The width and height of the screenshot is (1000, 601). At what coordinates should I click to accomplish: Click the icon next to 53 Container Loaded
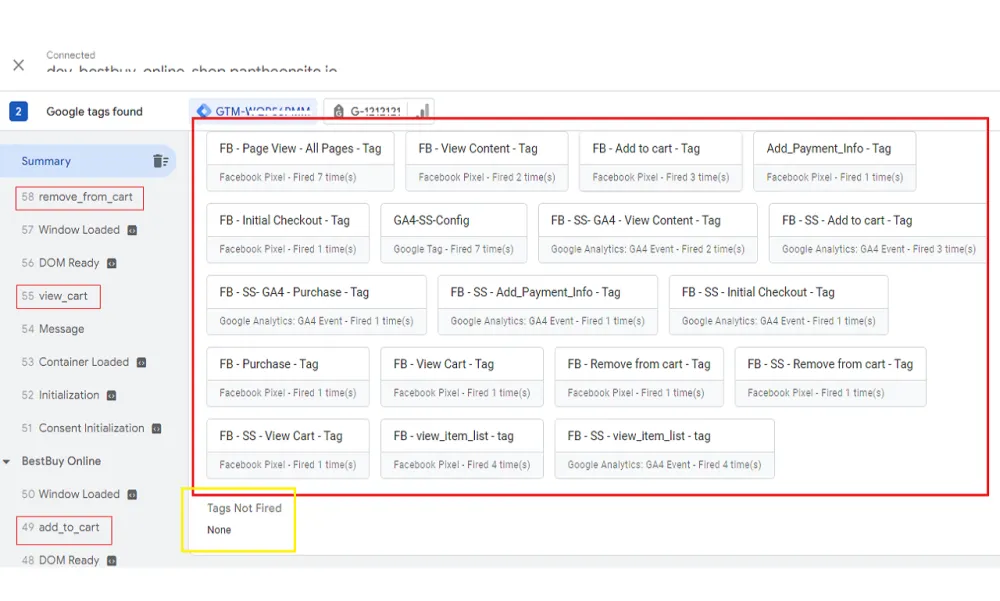pos(142,362)
